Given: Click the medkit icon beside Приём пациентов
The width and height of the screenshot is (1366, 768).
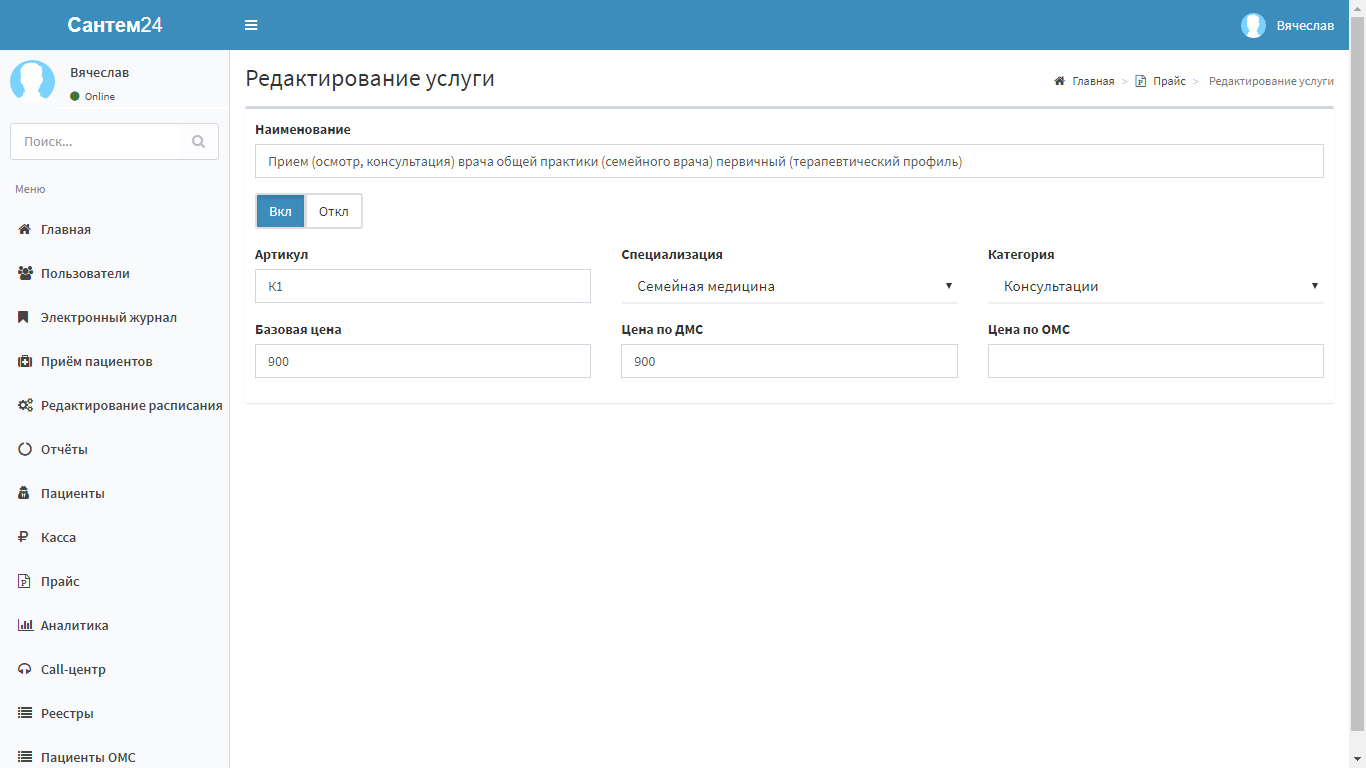Looking at the screenshot, I should click(x=25, y=361).
